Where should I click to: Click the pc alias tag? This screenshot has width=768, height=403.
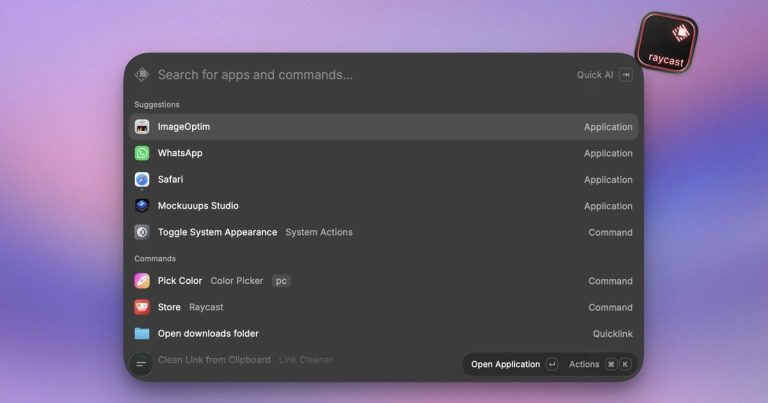click(281, 281)
